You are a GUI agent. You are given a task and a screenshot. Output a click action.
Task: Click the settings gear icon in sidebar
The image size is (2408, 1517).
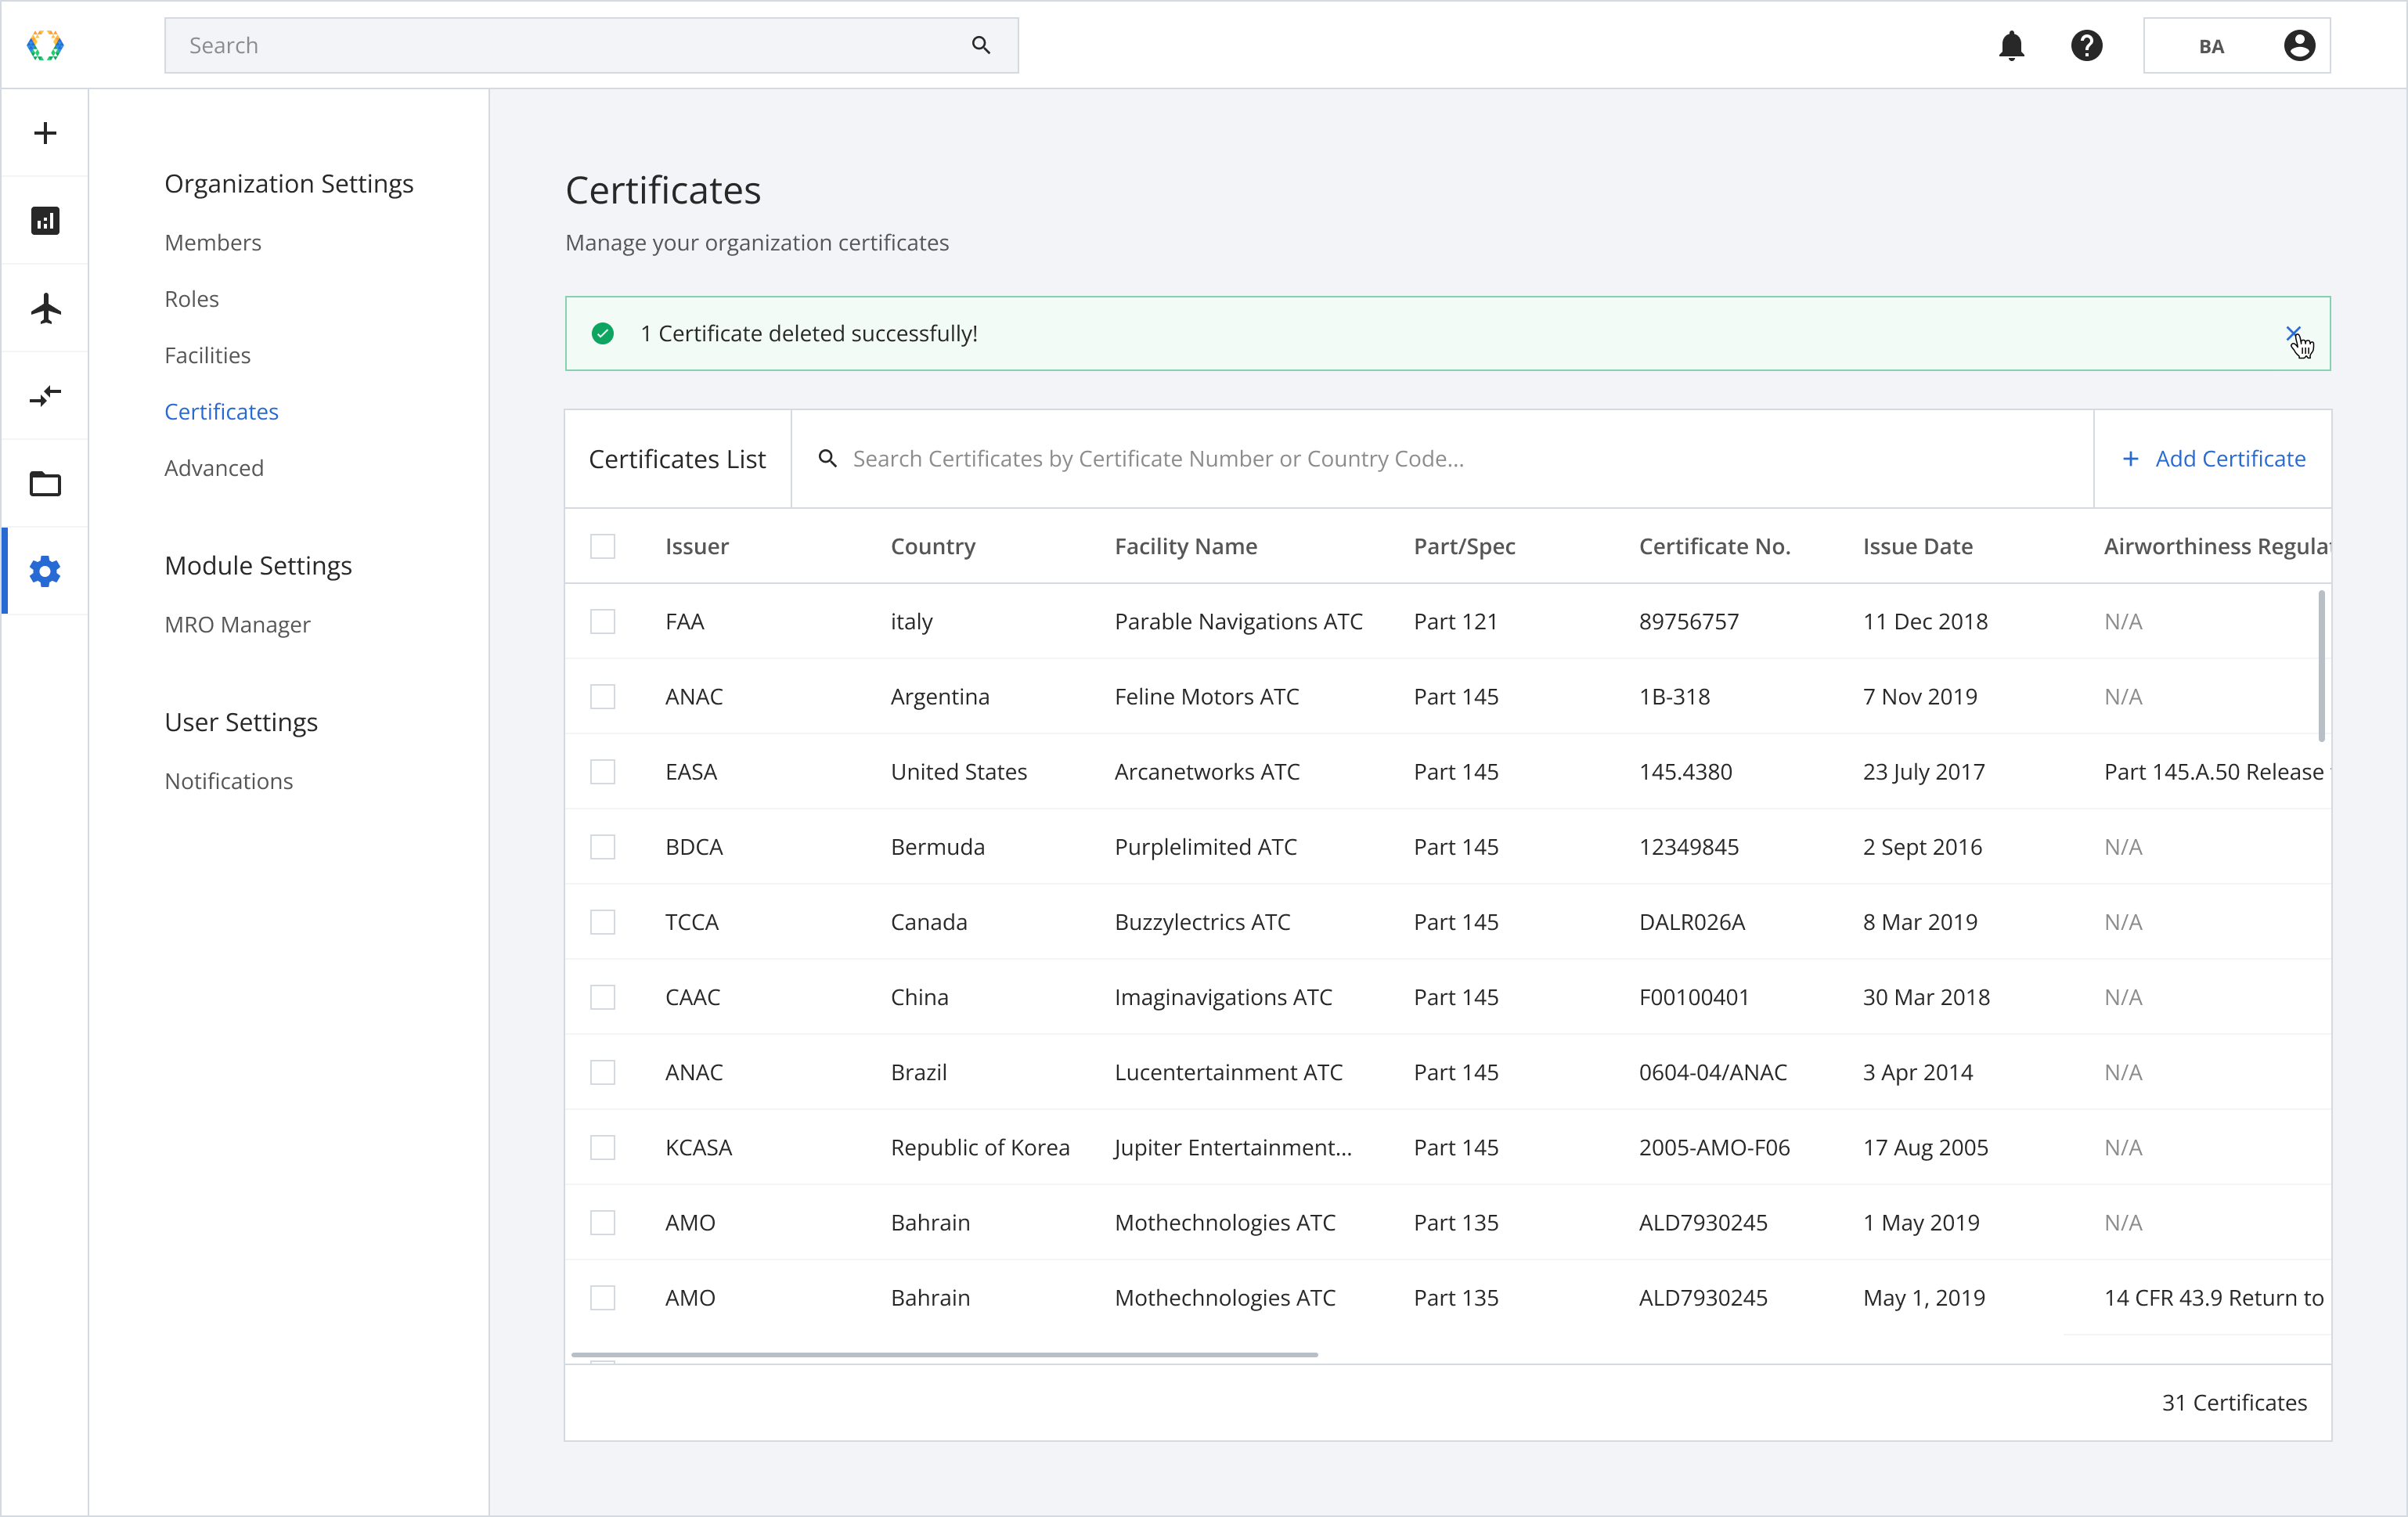click(x=45, y=571)
